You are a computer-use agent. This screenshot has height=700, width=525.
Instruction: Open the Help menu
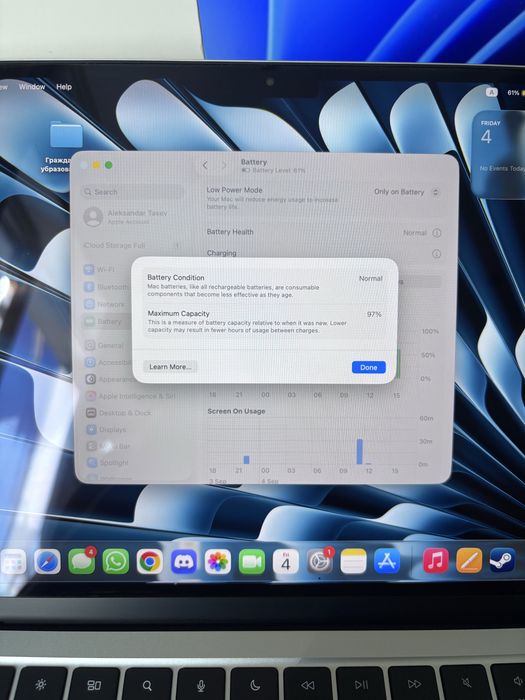tap(64, 87)
